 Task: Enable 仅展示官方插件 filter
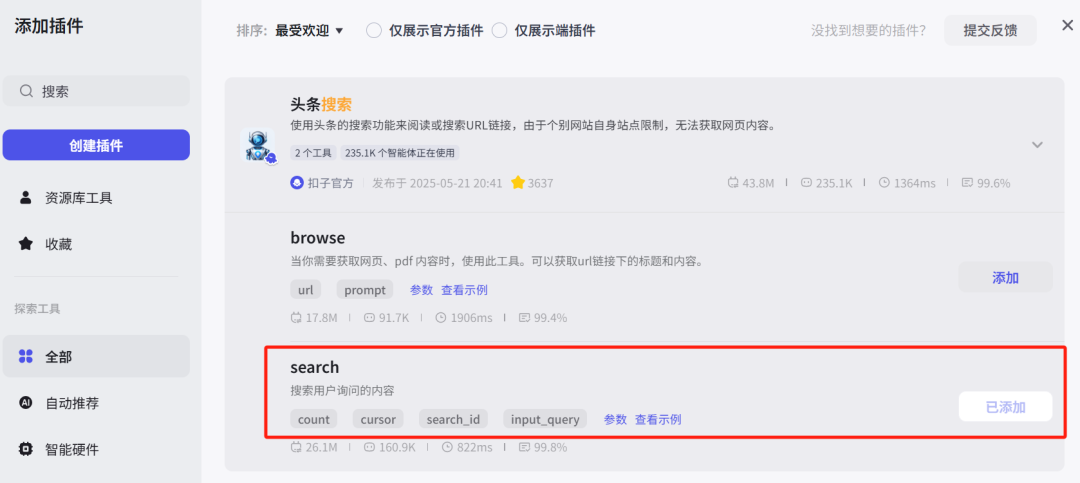(374, 30)
